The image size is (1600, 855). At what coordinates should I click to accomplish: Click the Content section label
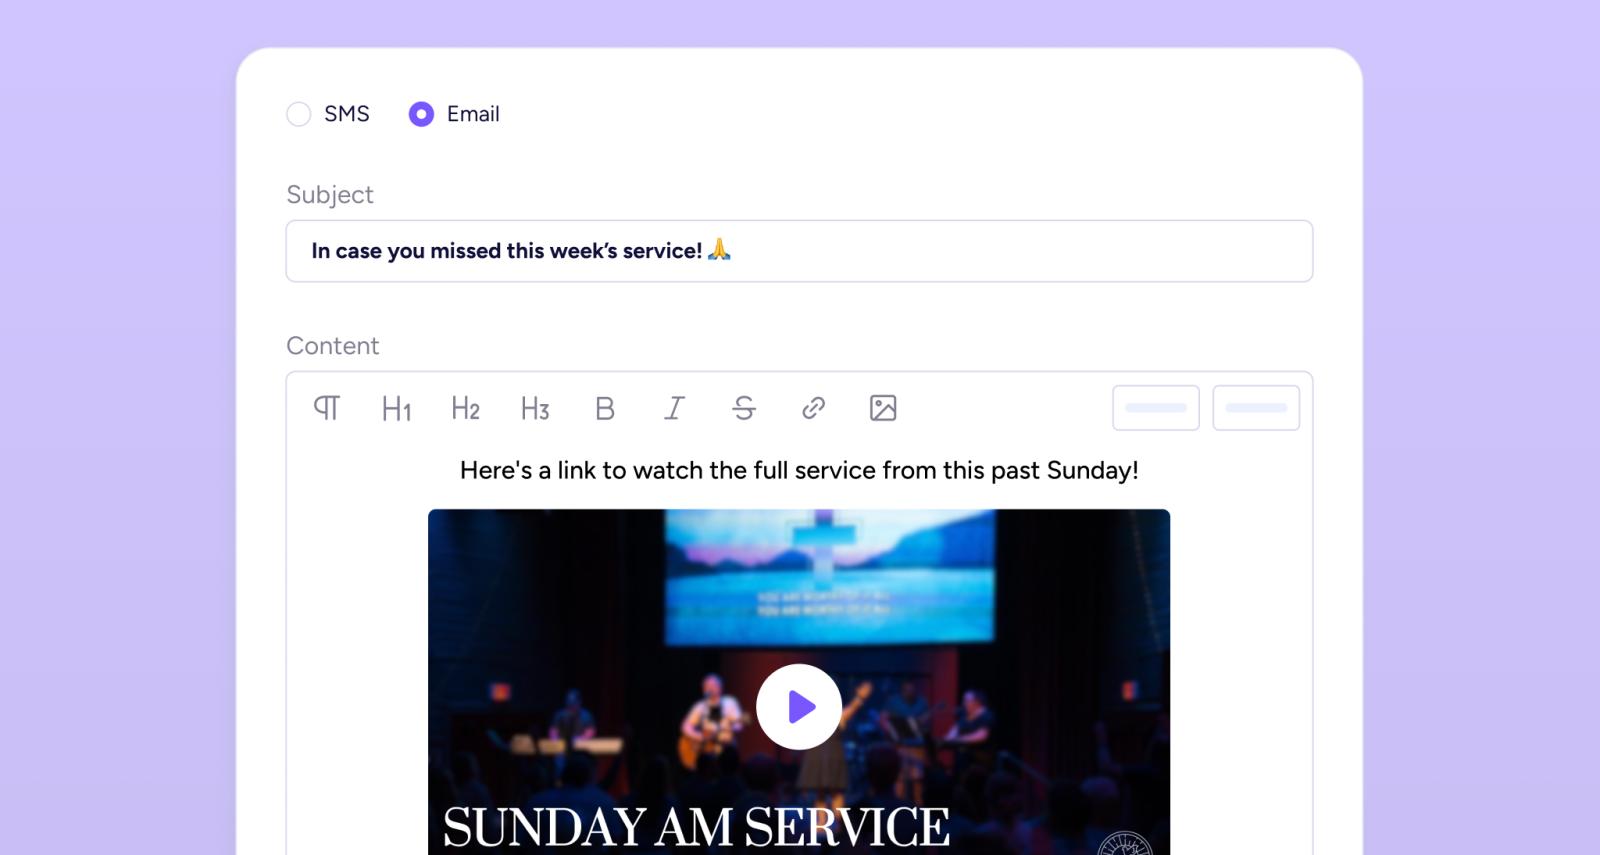coord(332,346)
